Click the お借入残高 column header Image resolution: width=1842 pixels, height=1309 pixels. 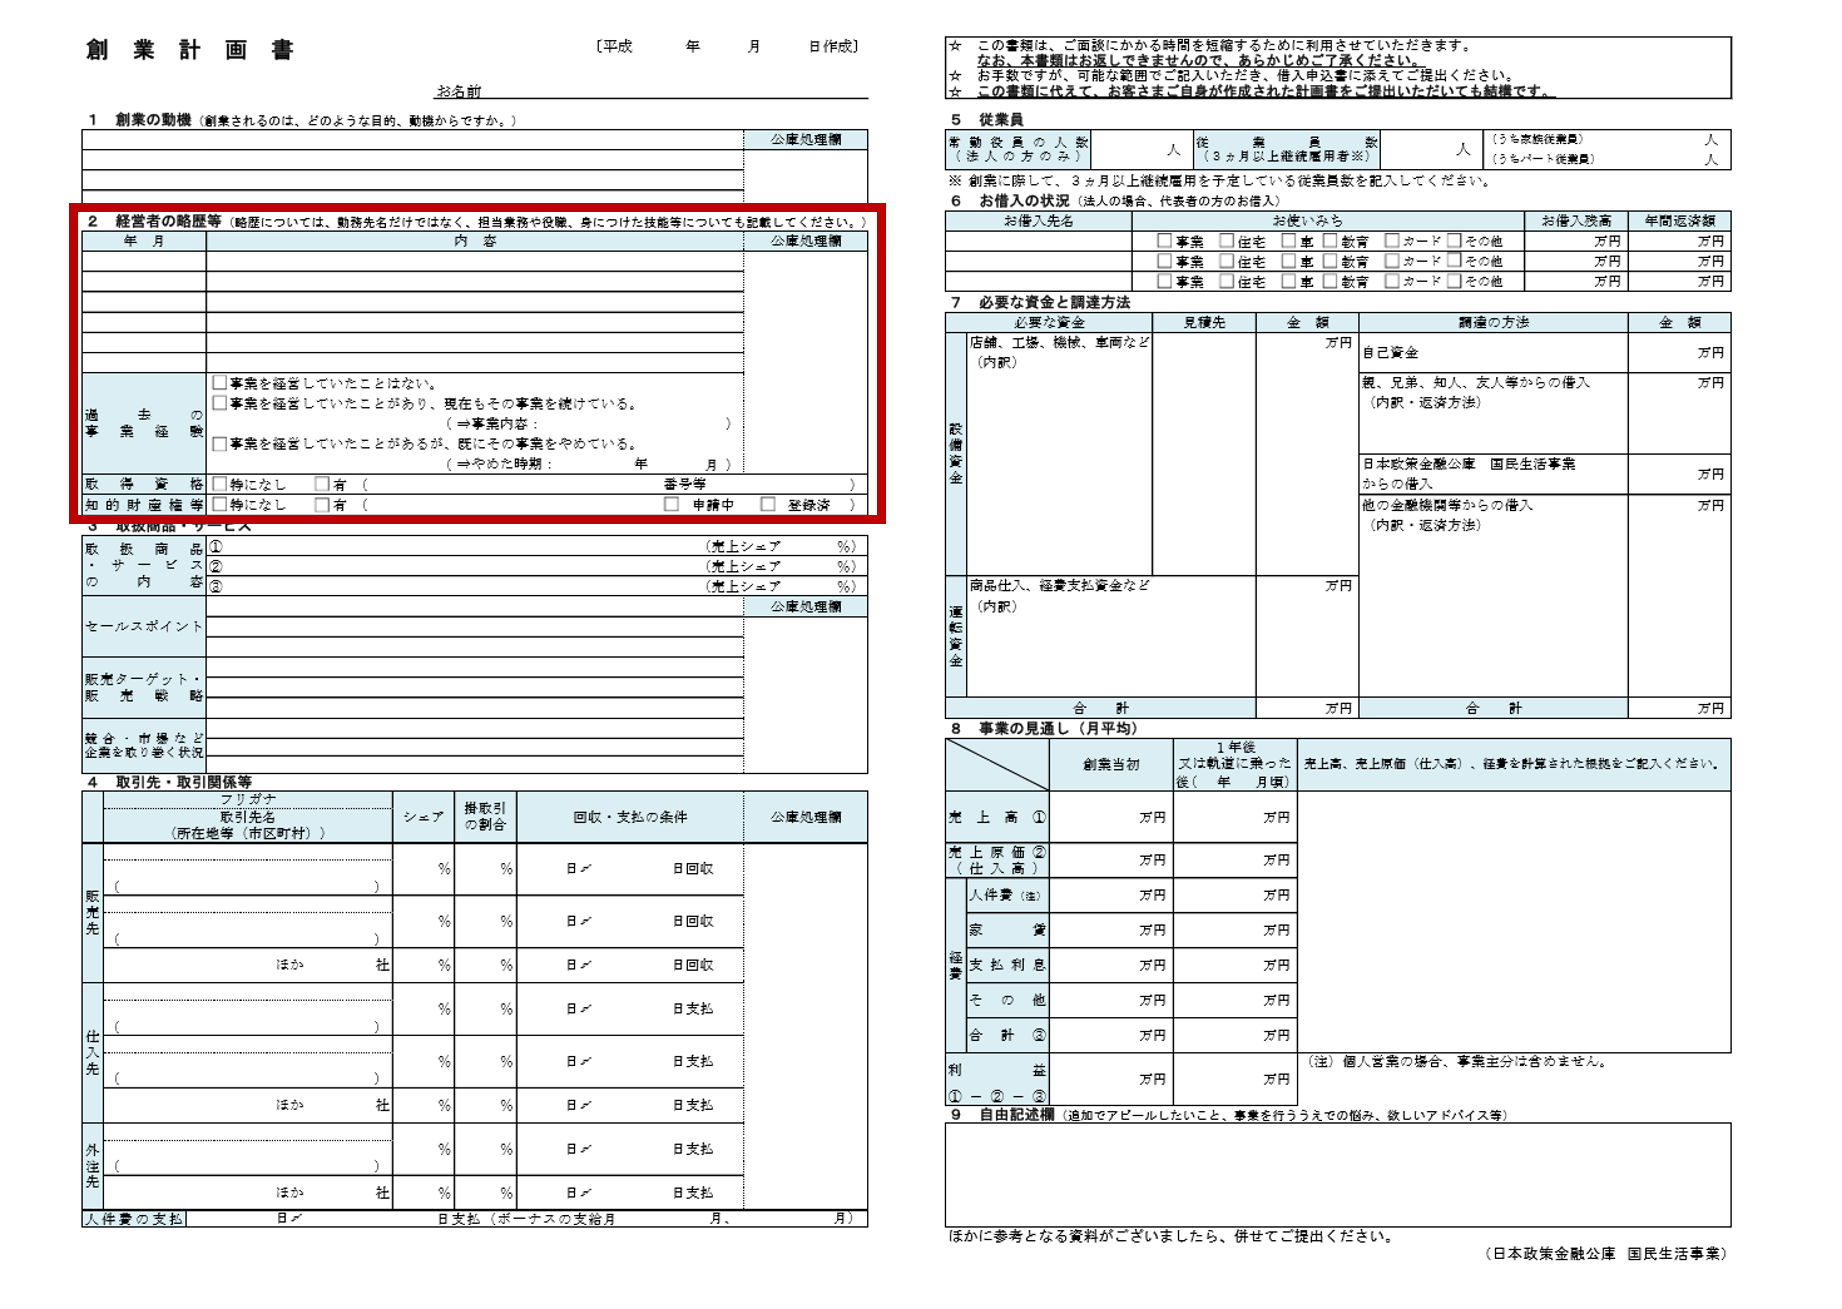pyautogui.click(x=1576, y=221)
